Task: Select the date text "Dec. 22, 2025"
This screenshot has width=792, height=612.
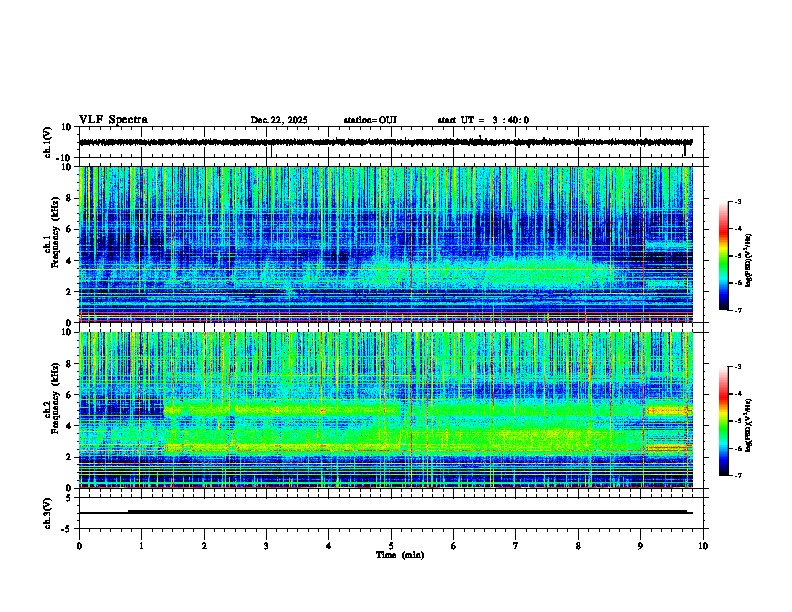Action: (279, 120)
